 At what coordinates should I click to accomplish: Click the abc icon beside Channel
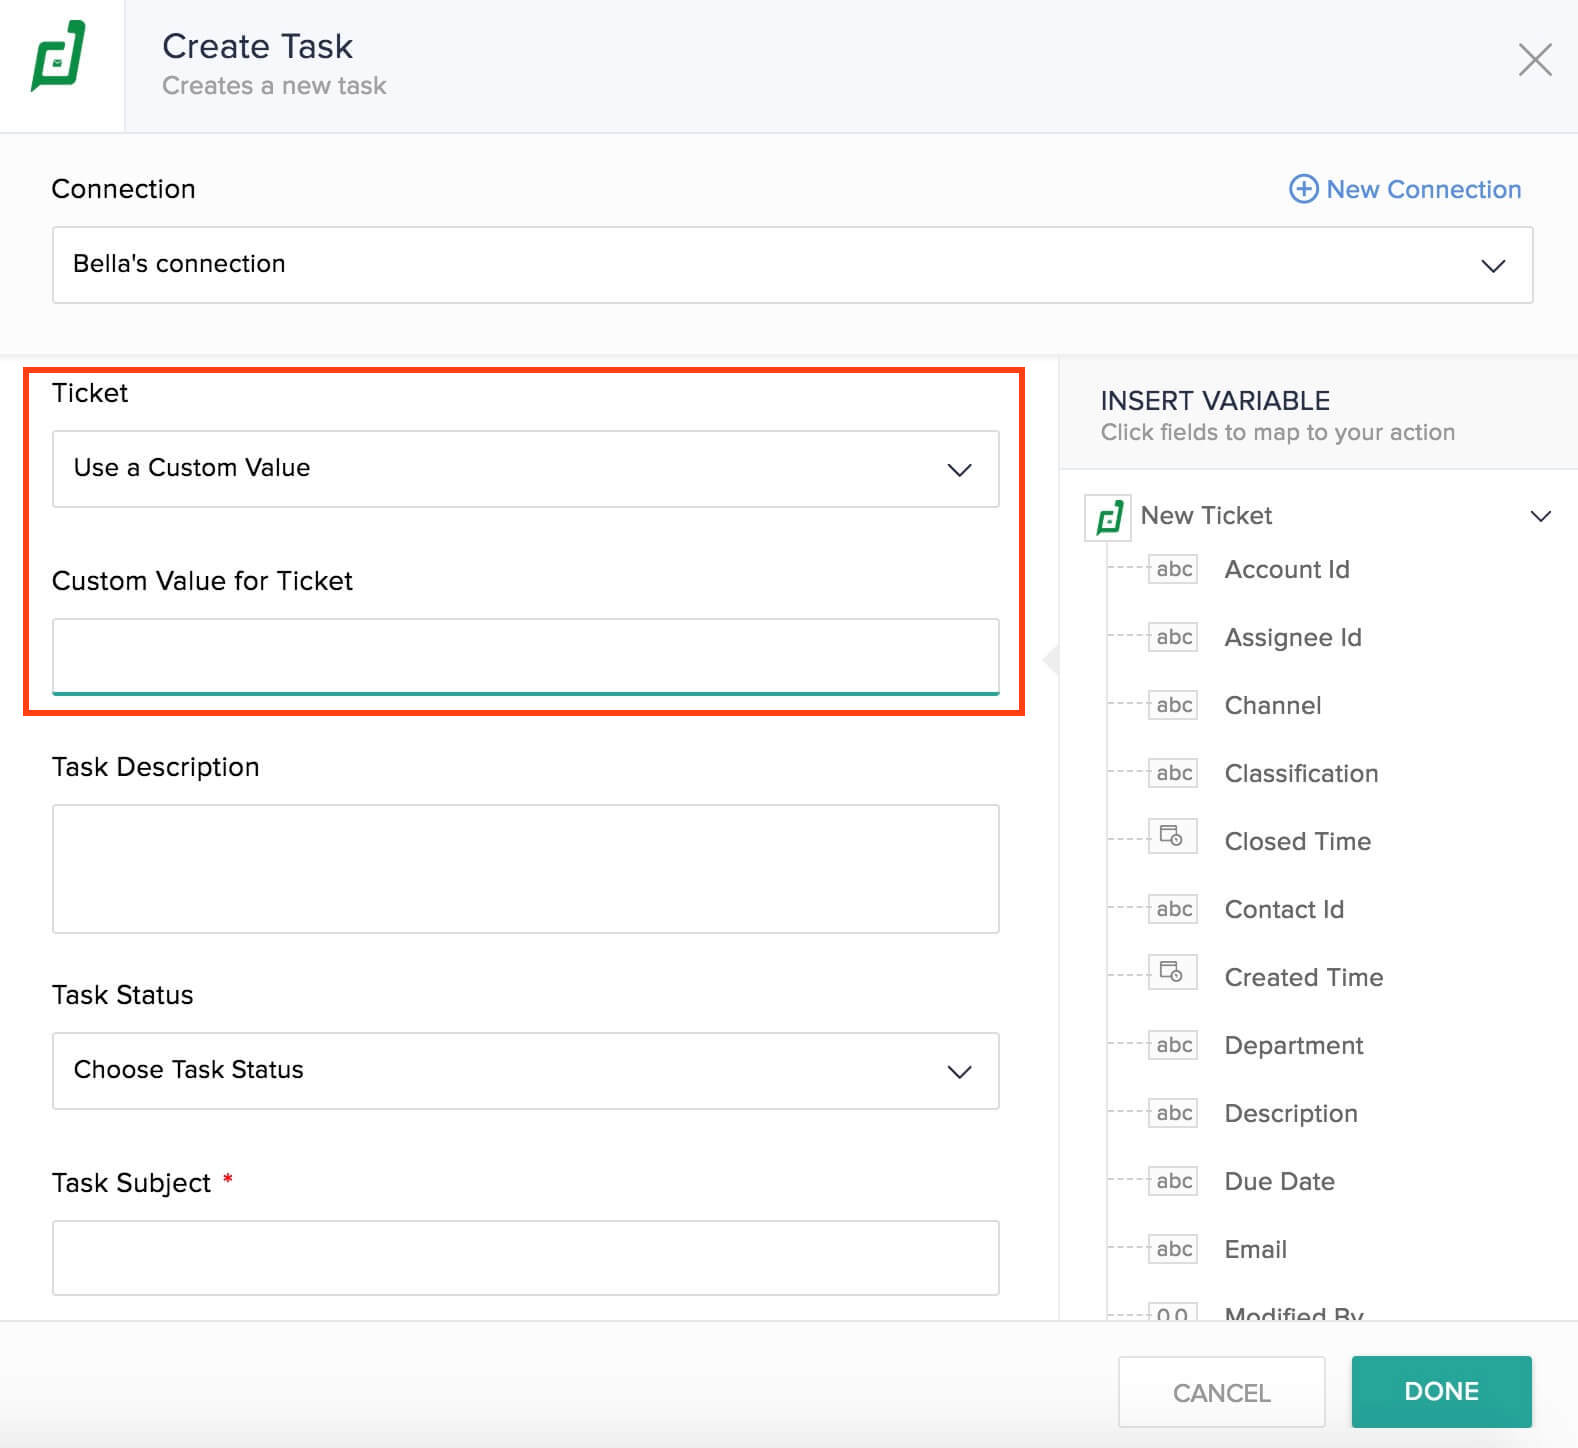coord(1173,706)
